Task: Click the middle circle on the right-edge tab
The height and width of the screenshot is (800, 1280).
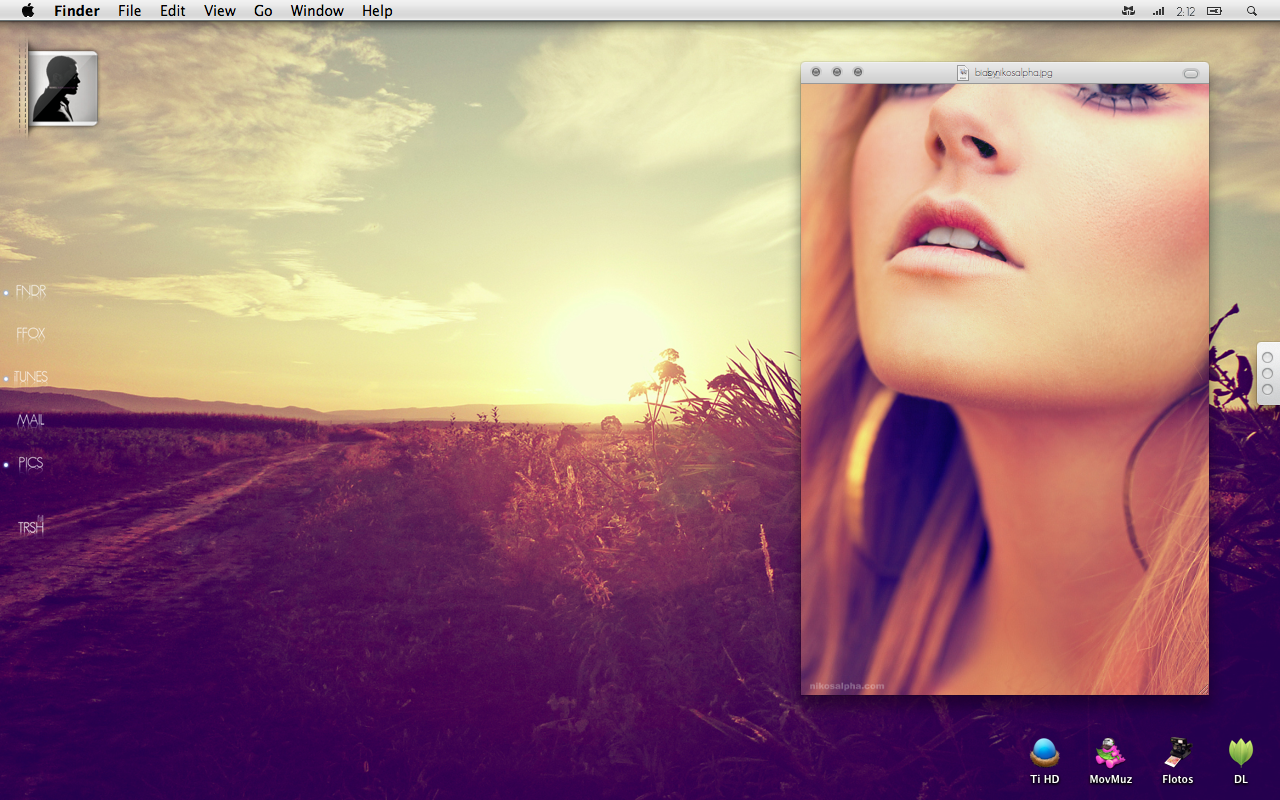Action: [x=1268, y=373]
